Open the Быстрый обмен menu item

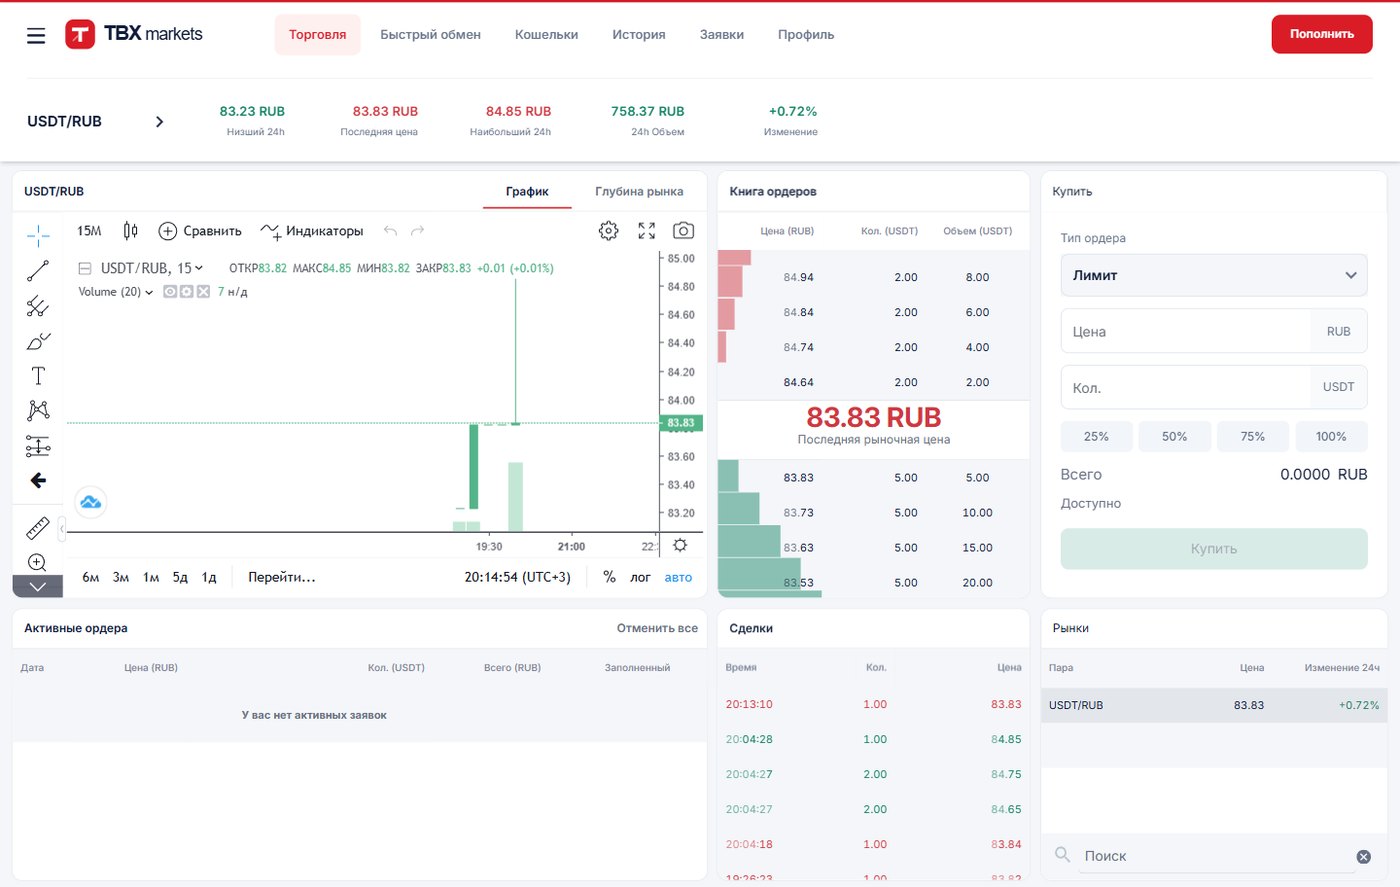(430, 34)
